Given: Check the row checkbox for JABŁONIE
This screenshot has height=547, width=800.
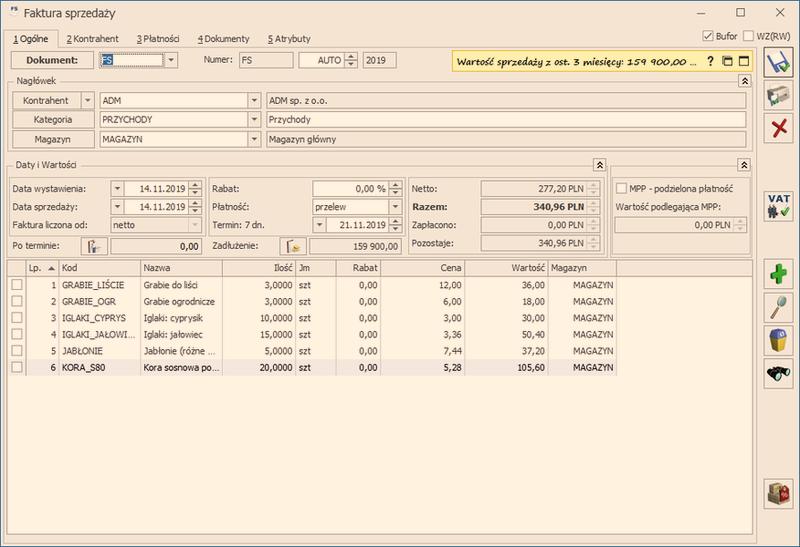Looking at the screenshot, I should [x=17, y=351].
